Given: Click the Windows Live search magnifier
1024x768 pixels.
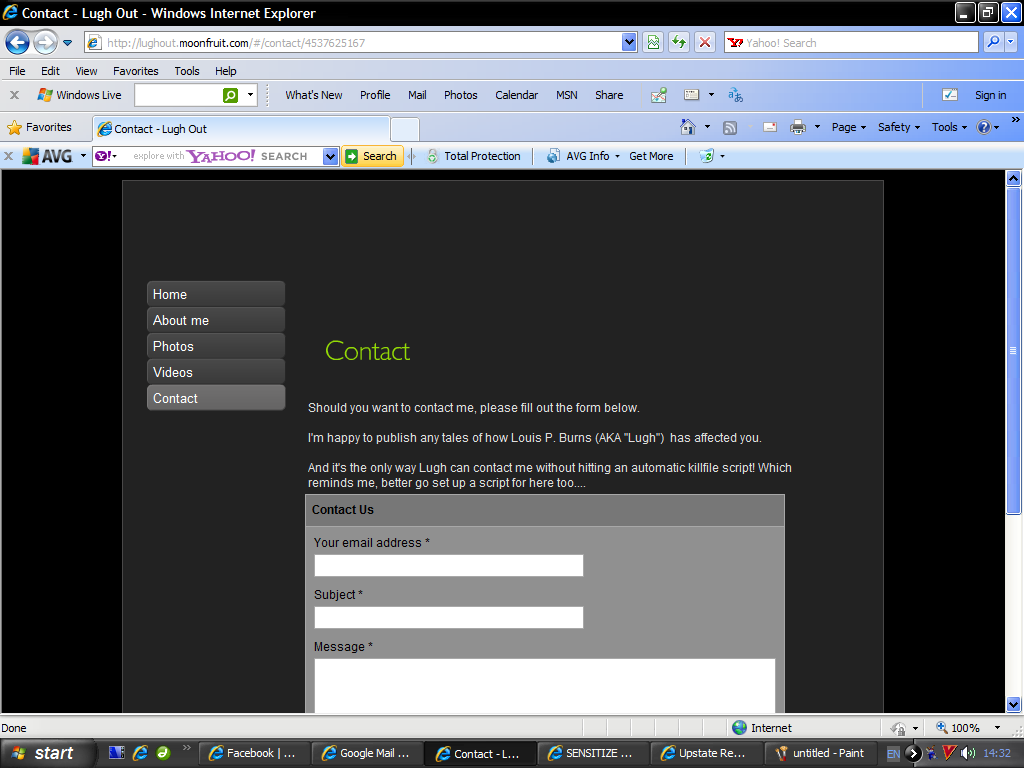Looking at the screenshot, I should click(x=230, y=95).
